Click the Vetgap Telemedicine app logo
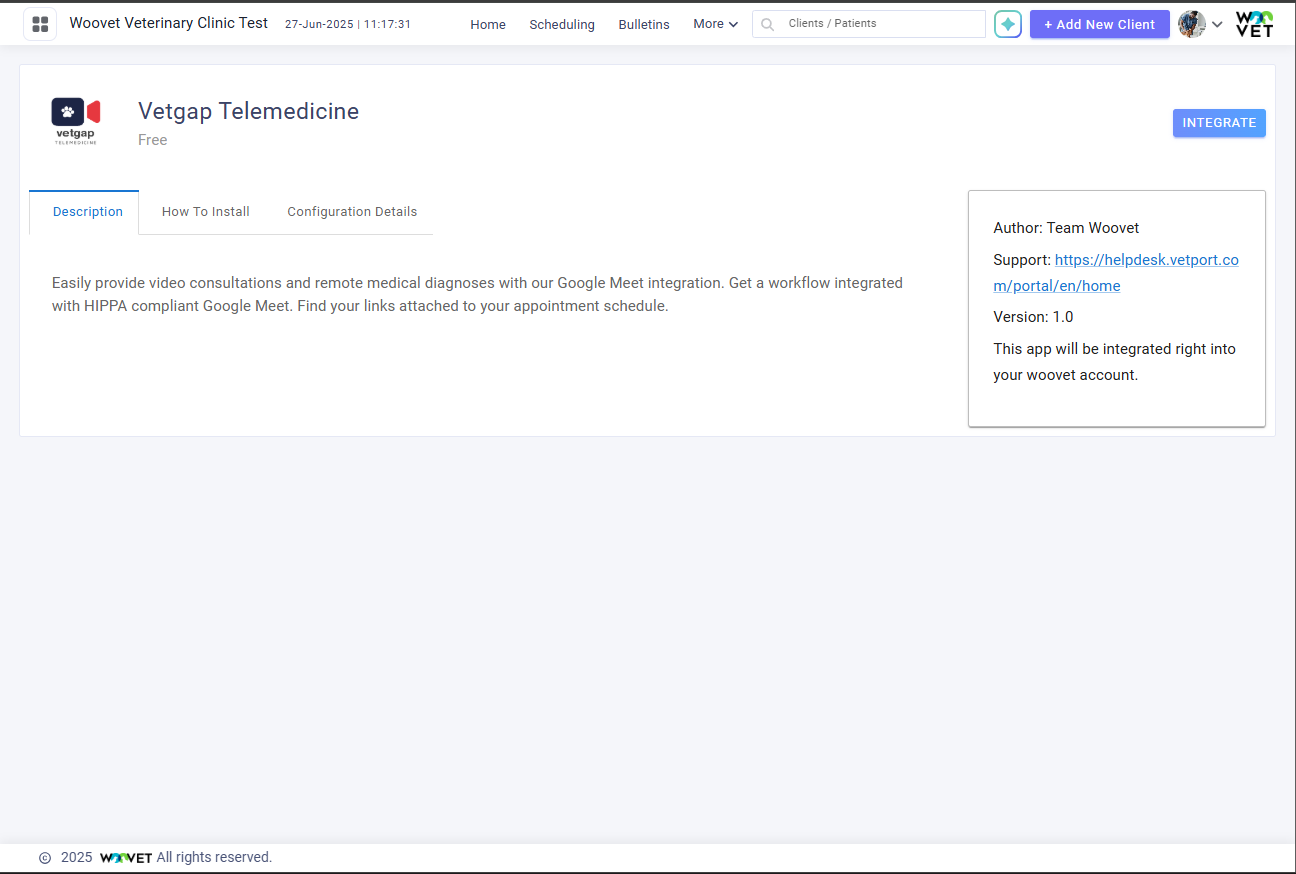 click(76, 122)
